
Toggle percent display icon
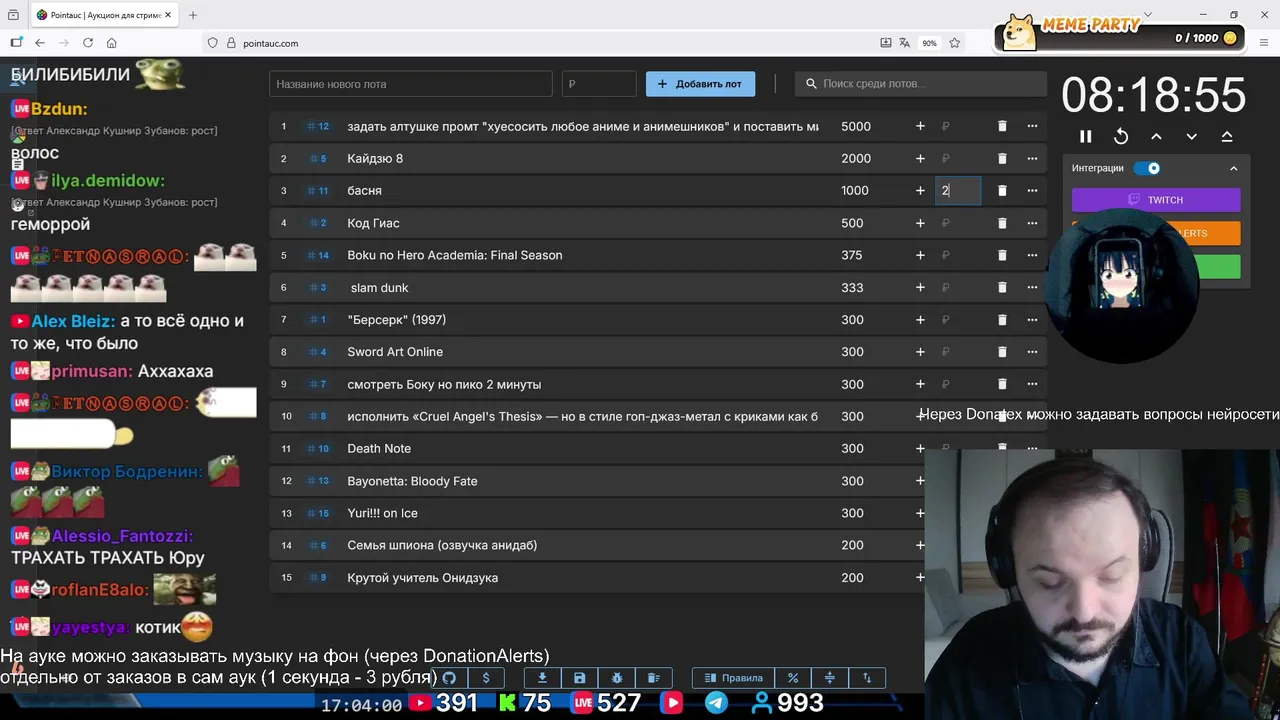[x=793, y=678]
